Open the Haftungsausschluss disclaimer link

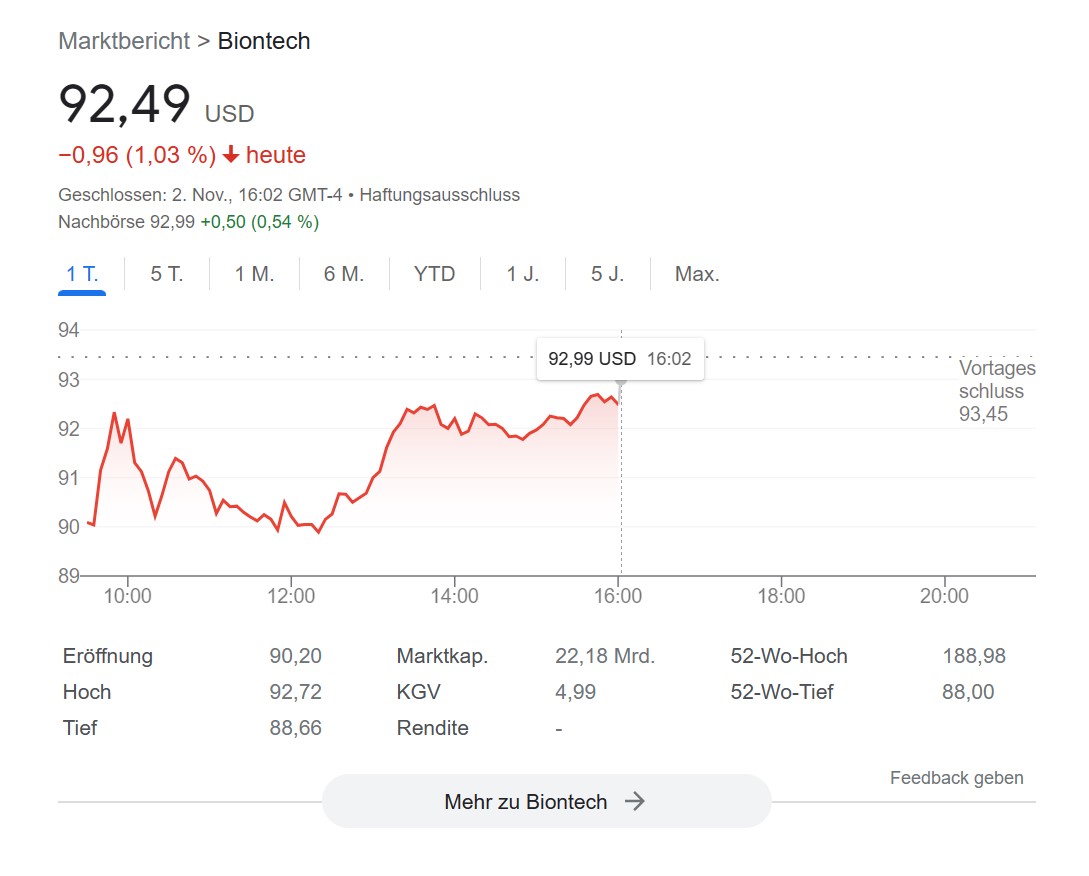point(440,195)
